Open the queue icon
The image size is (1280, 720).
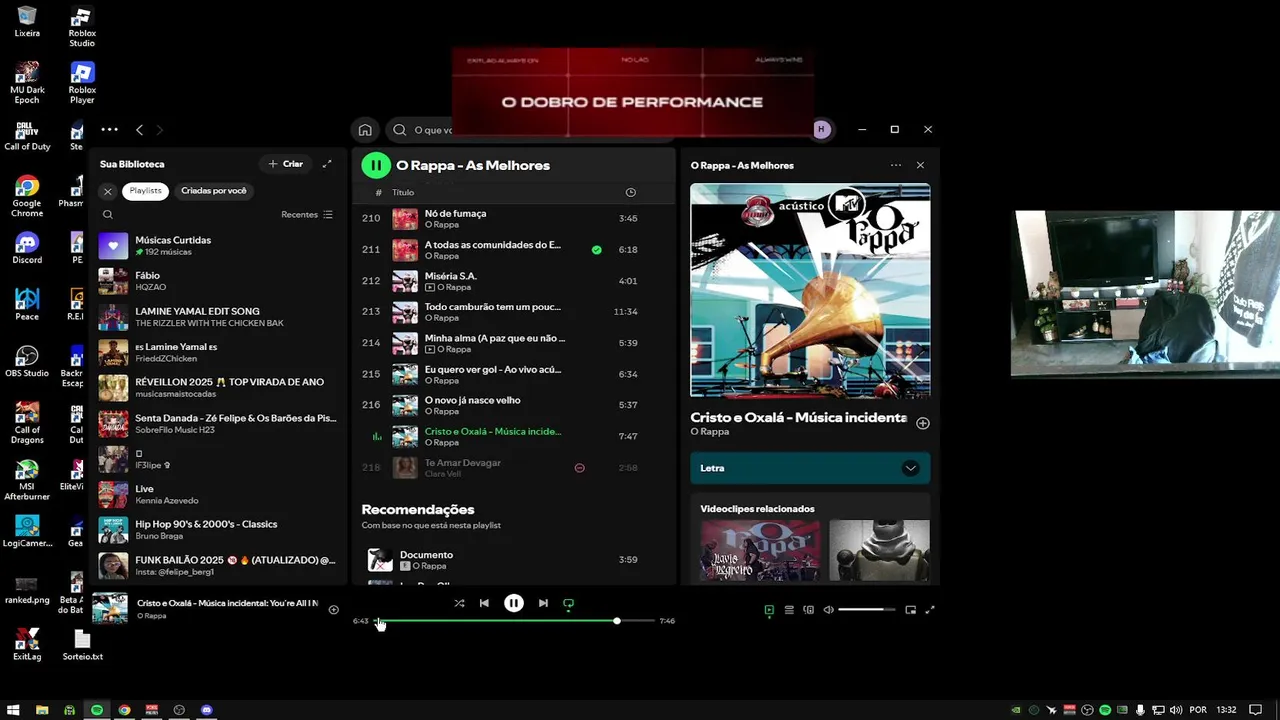[x=789, y=610]
